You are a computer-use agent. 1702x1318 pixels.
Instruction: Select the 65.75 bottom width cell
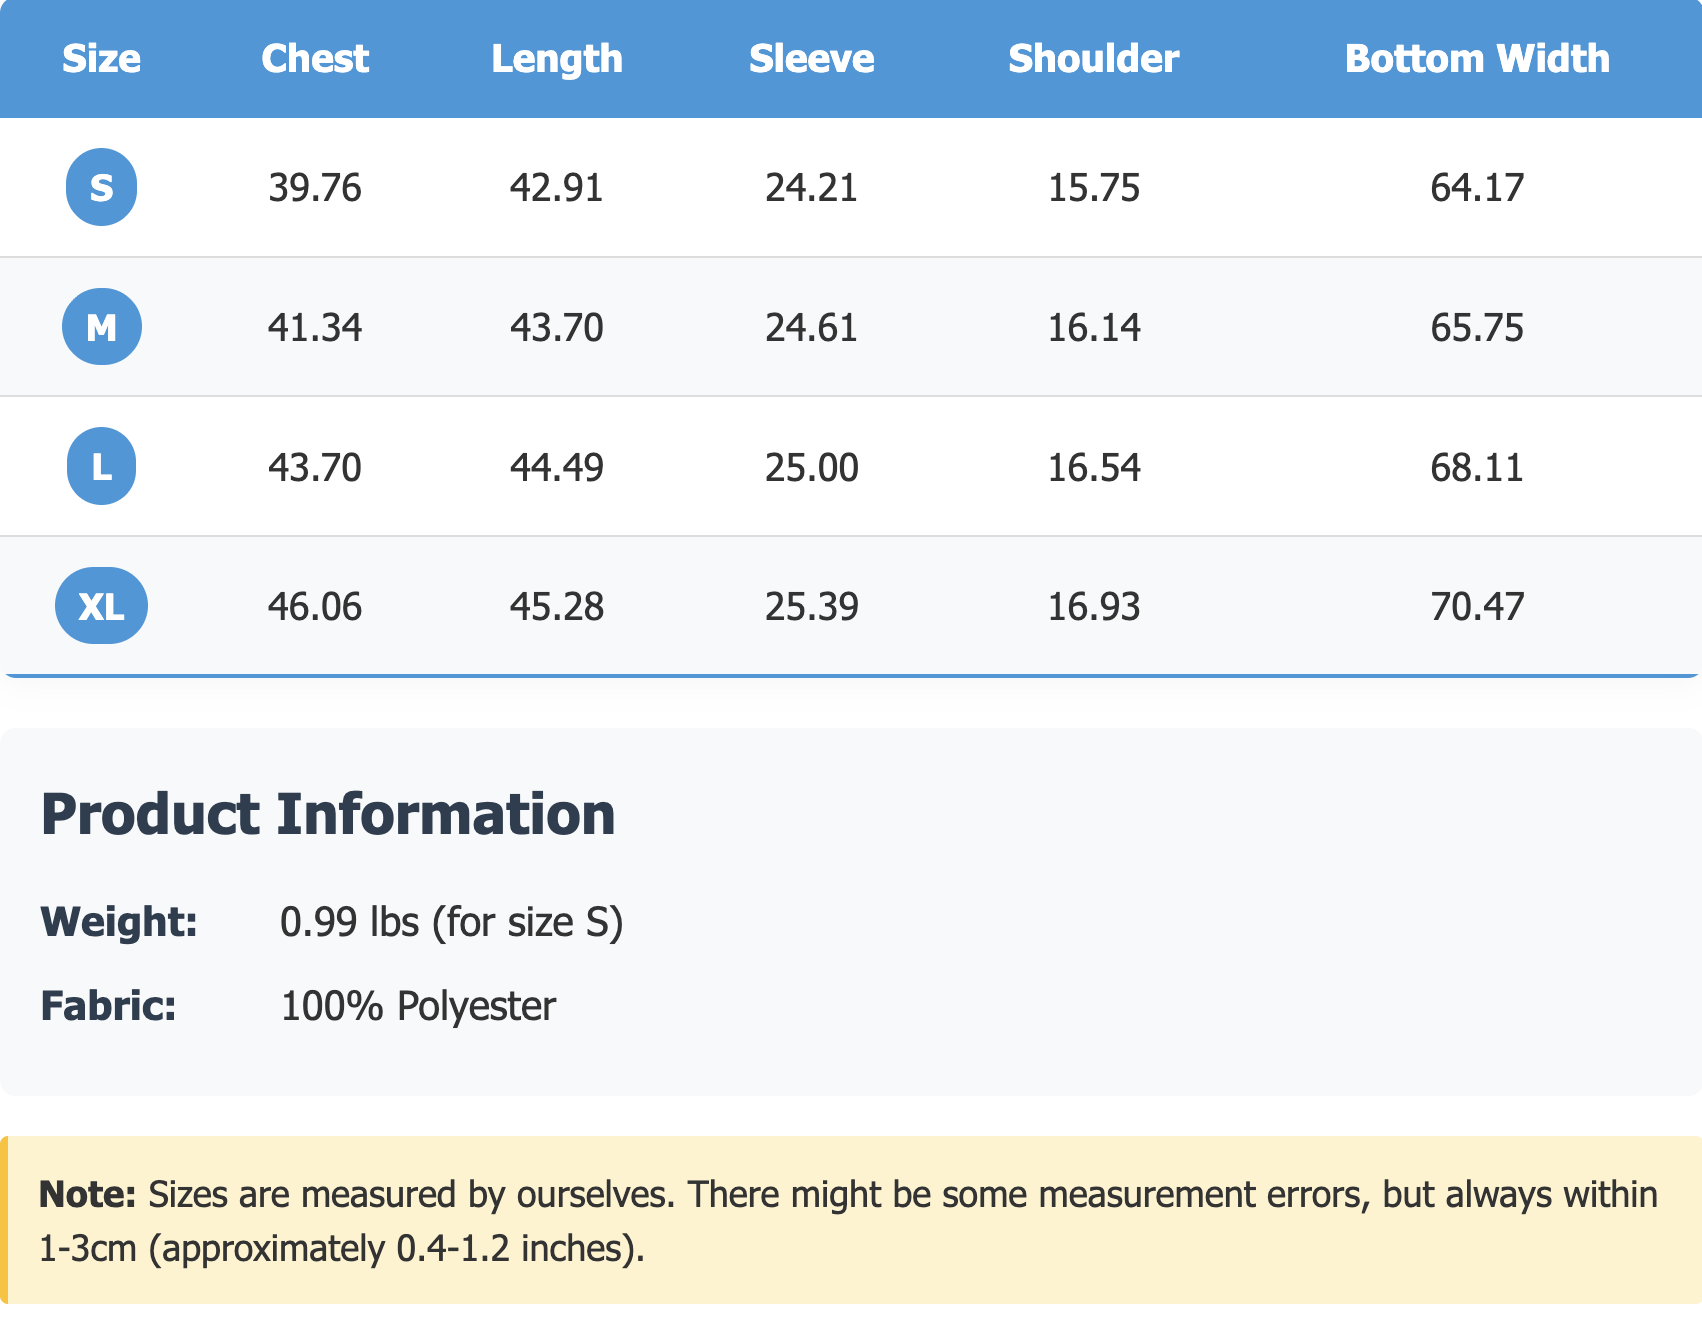pyautogui.click(x=1477, y=328)
